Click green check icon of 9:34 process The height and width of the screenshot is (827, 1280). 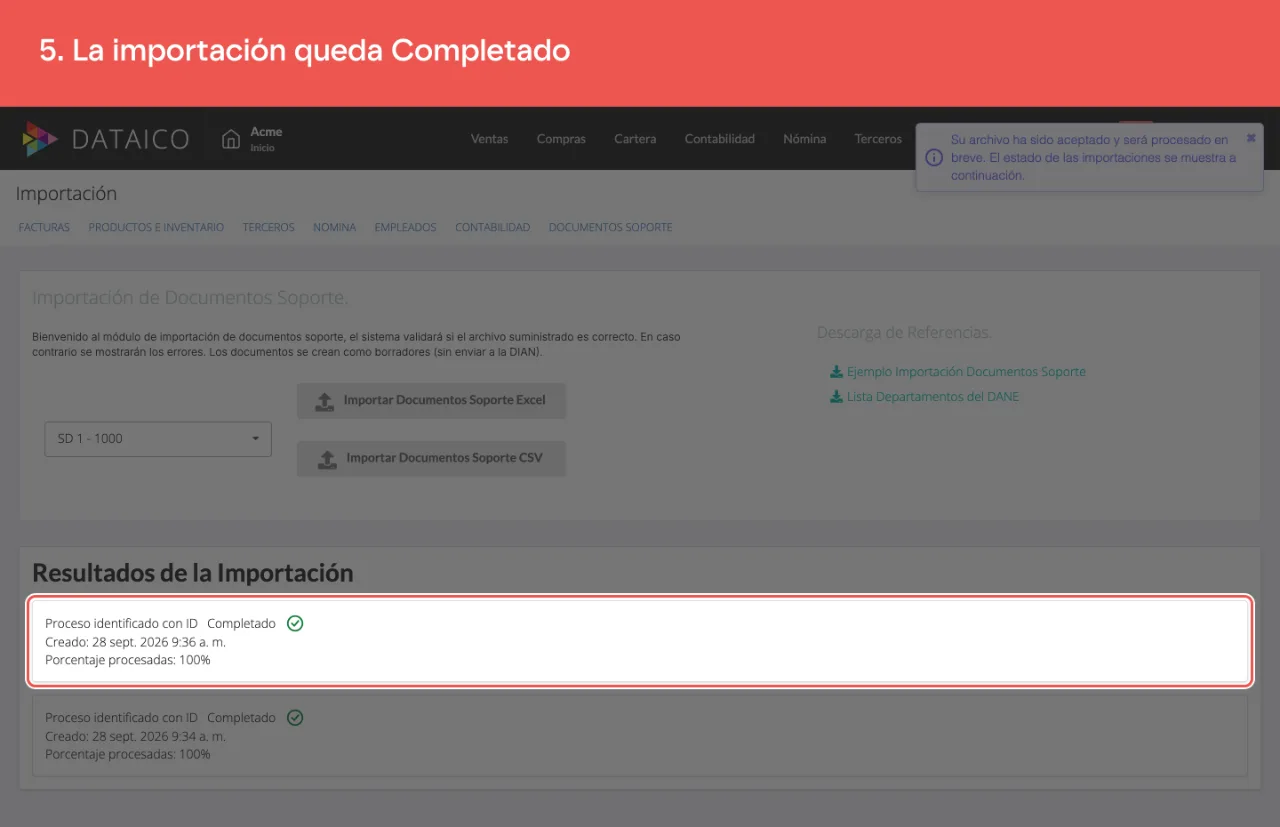[295, 718]
